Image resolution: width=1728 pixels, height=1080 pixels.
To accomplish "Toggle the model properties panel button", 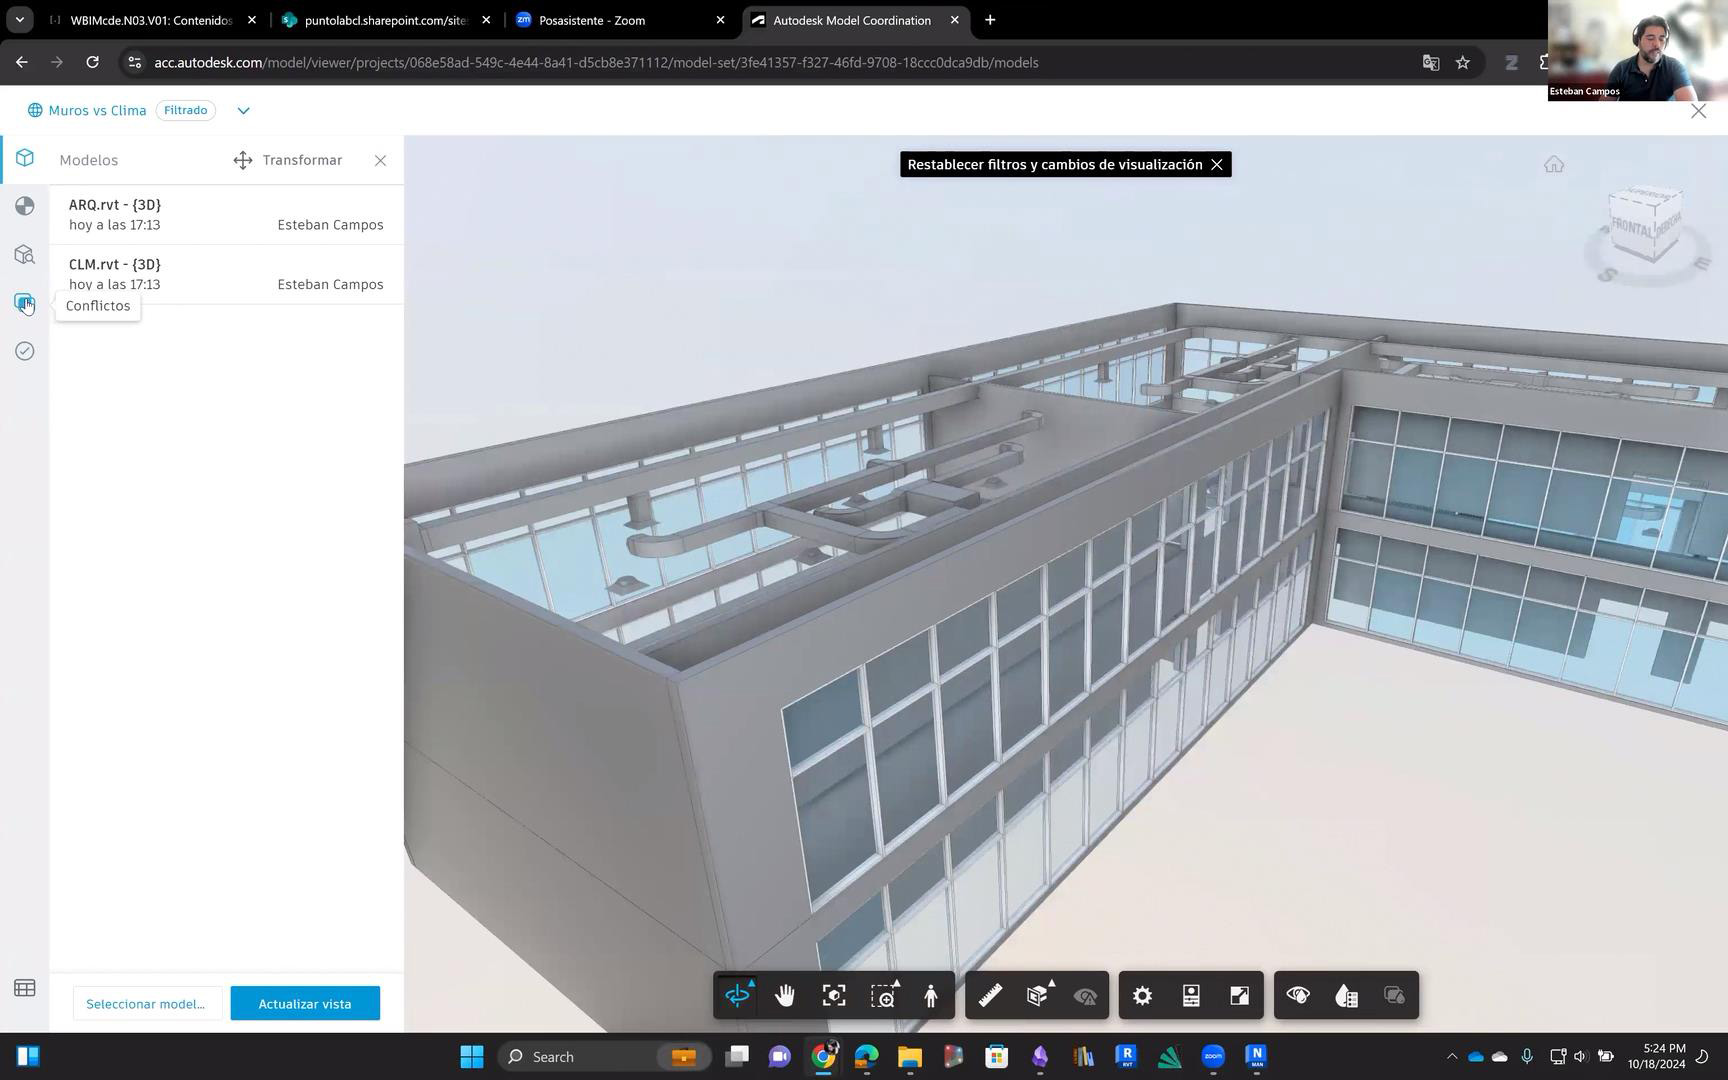I will coord(1191,996).
